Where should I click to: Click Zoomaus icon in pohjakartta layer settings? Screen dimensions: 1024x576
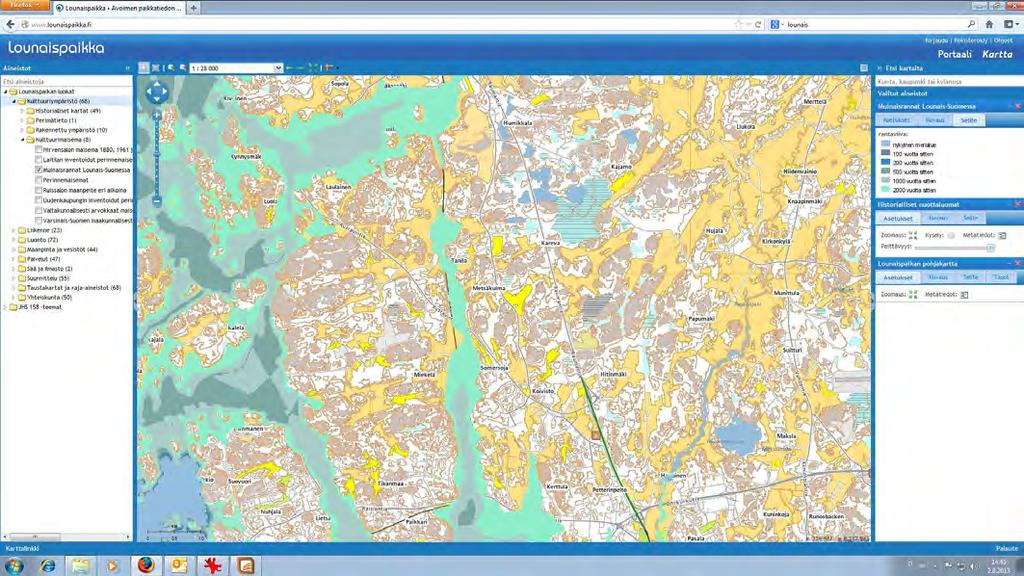(x=912, y=295)
